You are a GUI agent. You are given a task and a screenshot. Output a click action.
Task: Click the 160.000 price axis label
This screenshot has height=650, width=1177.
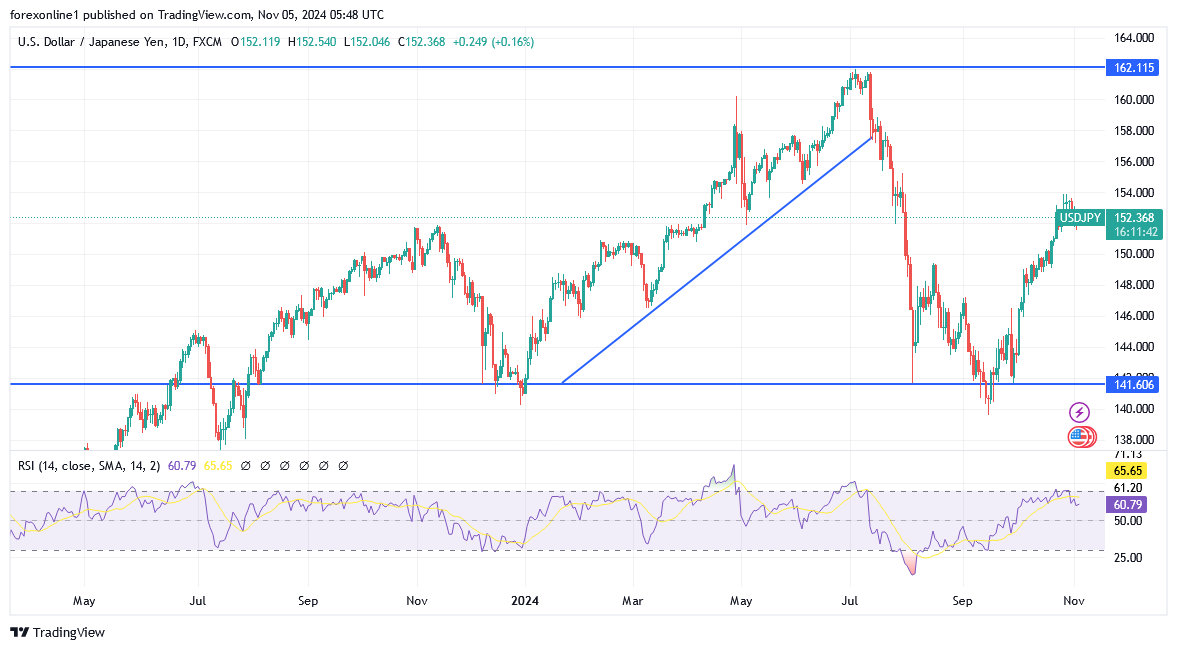[x=1133, y=99]
